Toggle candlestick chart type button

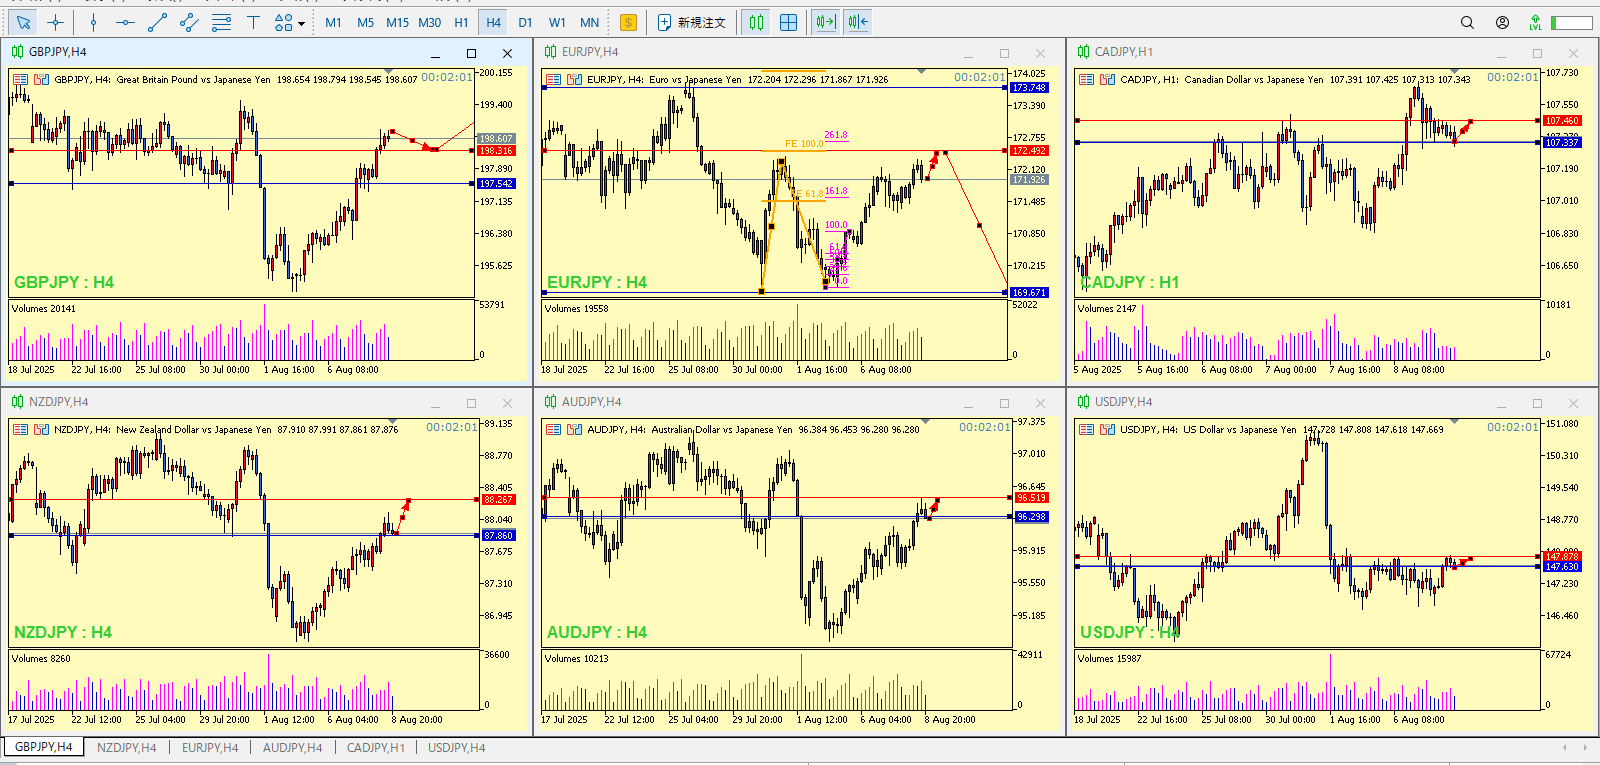pos(757,22)
